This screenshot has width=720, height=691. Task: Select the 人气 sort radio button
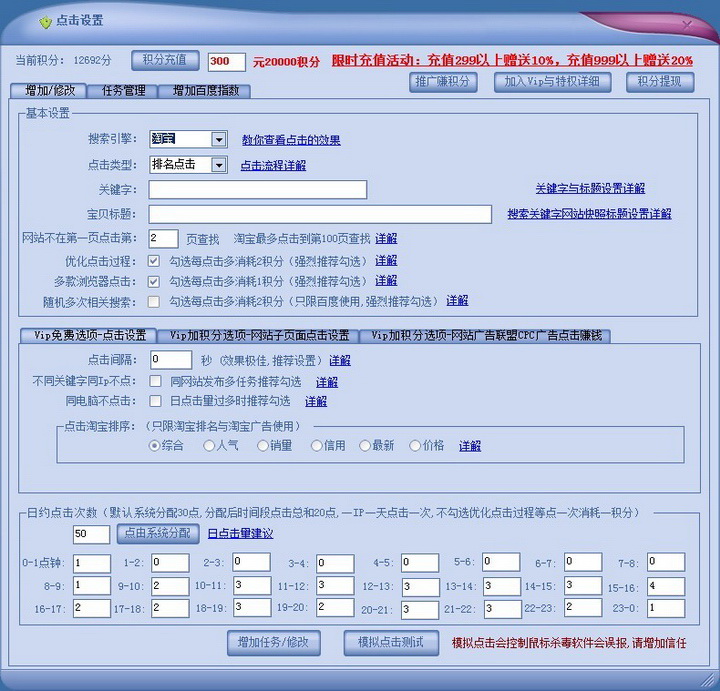[x=209, y=445]
